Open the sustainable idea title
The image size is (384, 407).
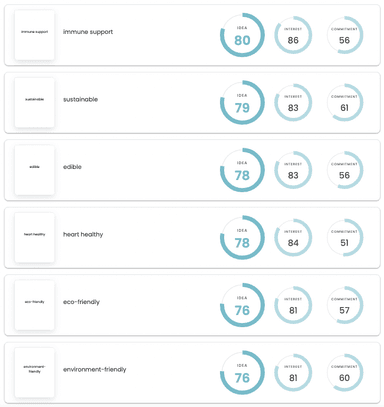click(x=81, y=99)
